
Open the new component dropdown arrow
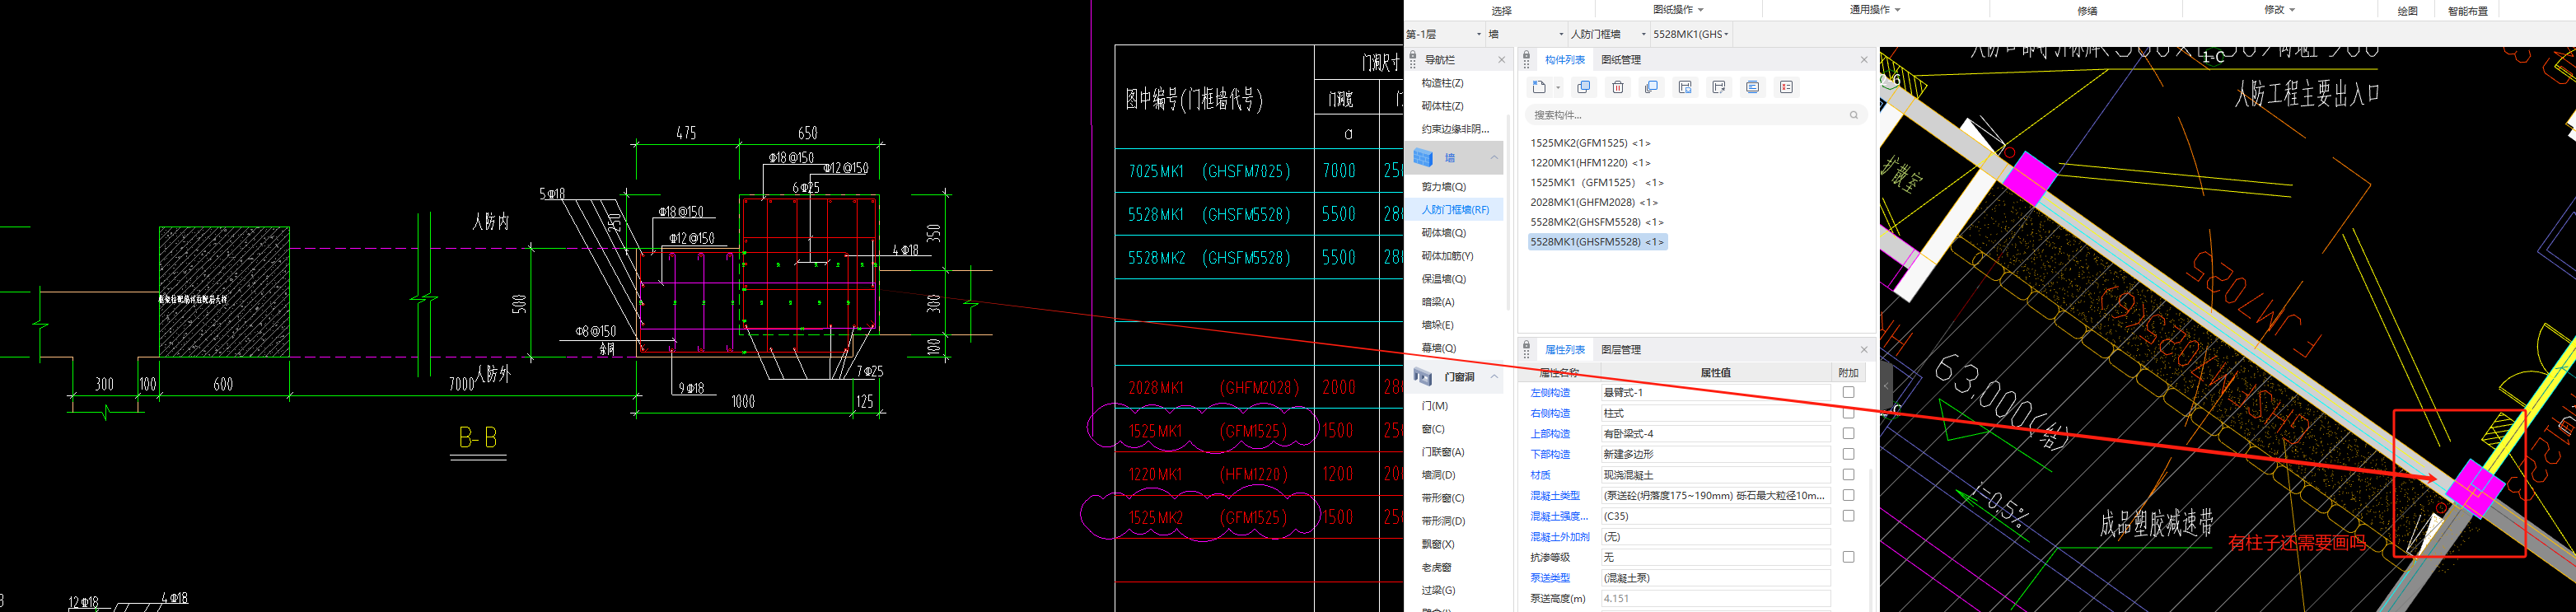click(1558, 88)
